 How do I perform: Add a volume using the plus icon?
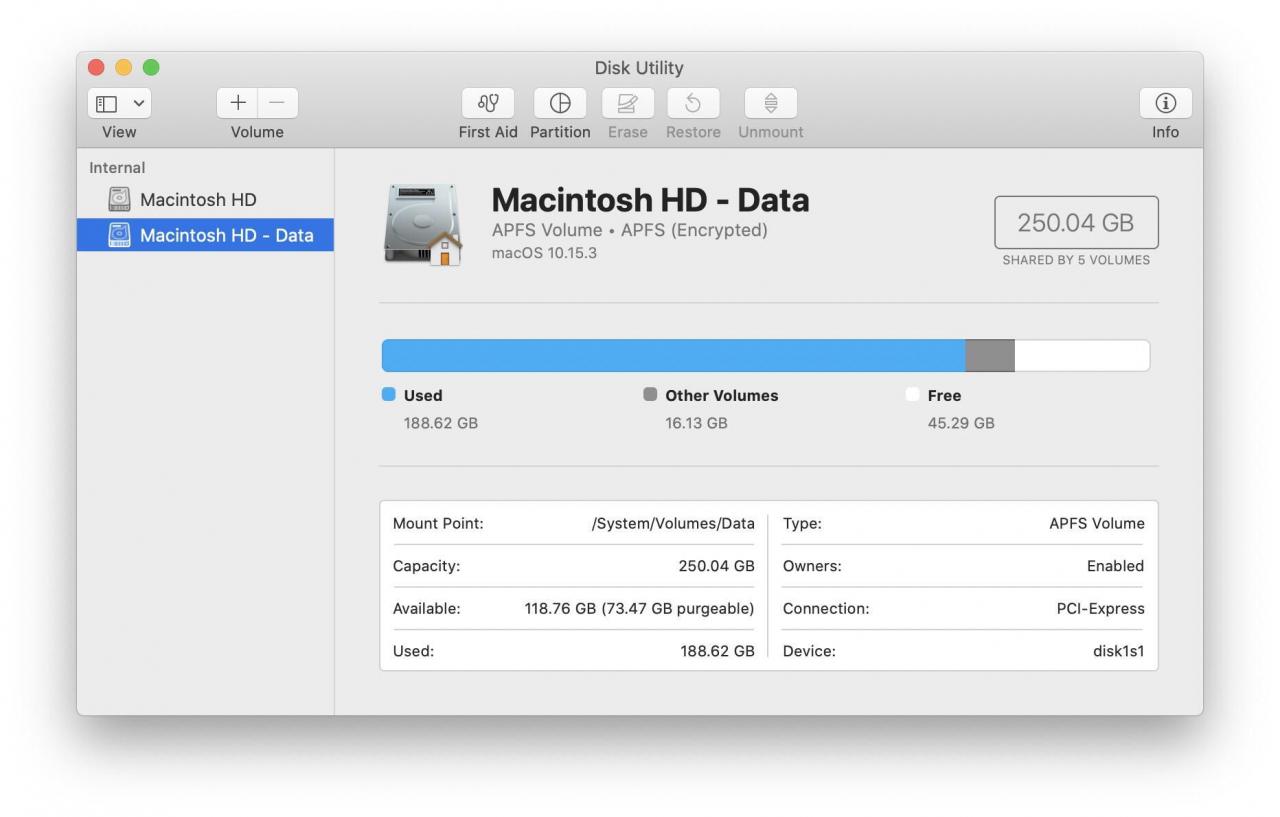click(237, 102)
